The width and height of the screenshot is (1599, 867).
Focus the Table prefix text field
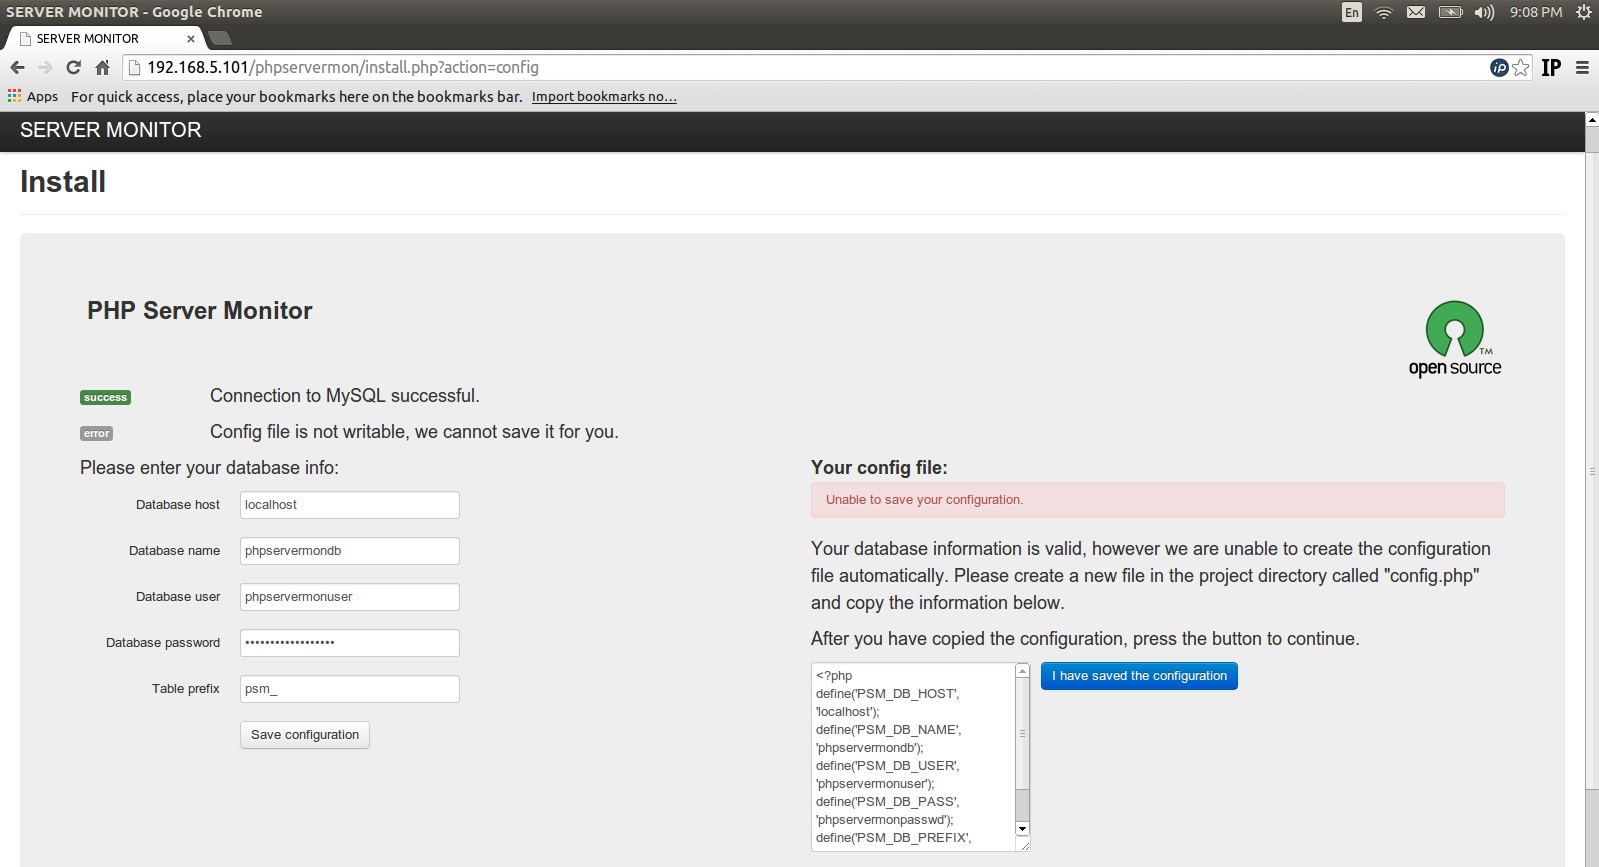coord(349,689)
